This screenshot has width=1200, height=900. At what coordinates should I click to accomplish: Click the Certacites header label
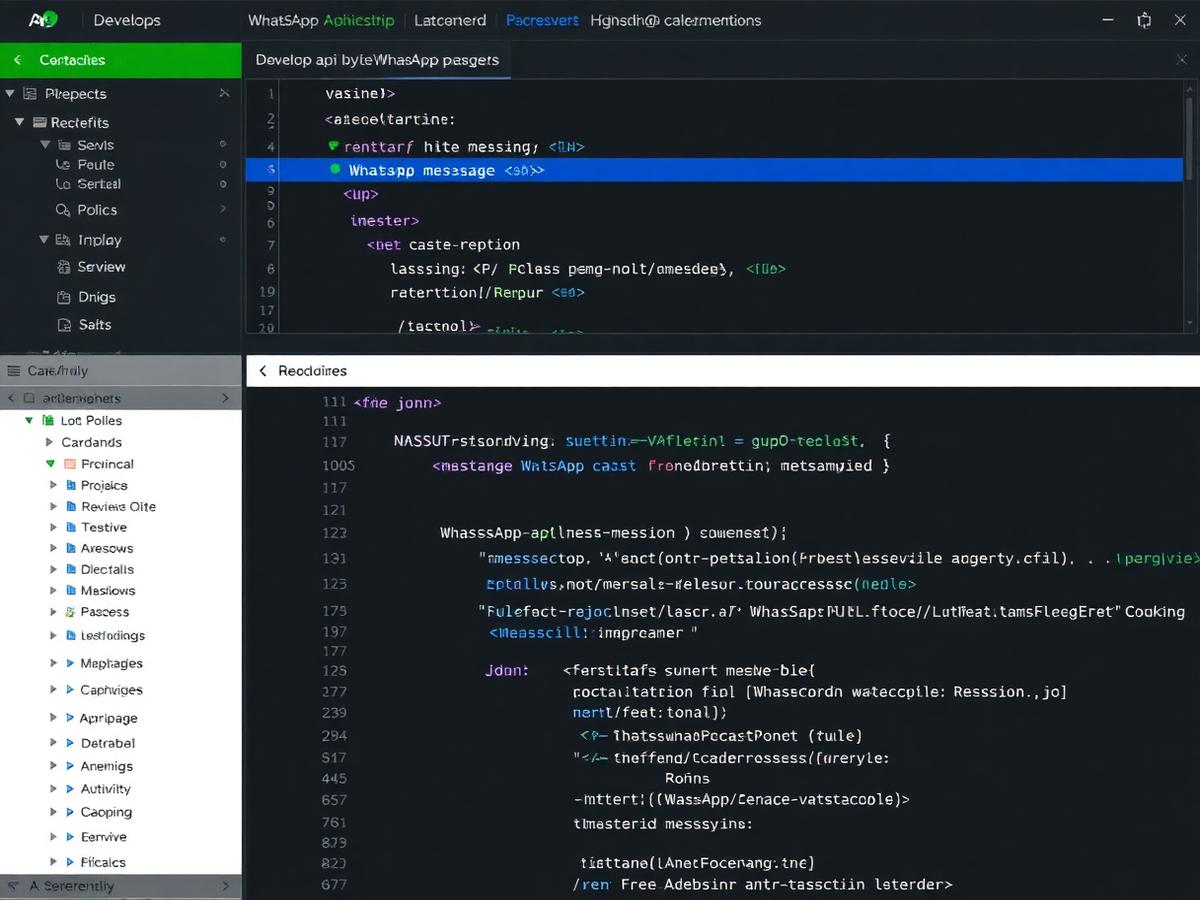click(x=72, y=60)
